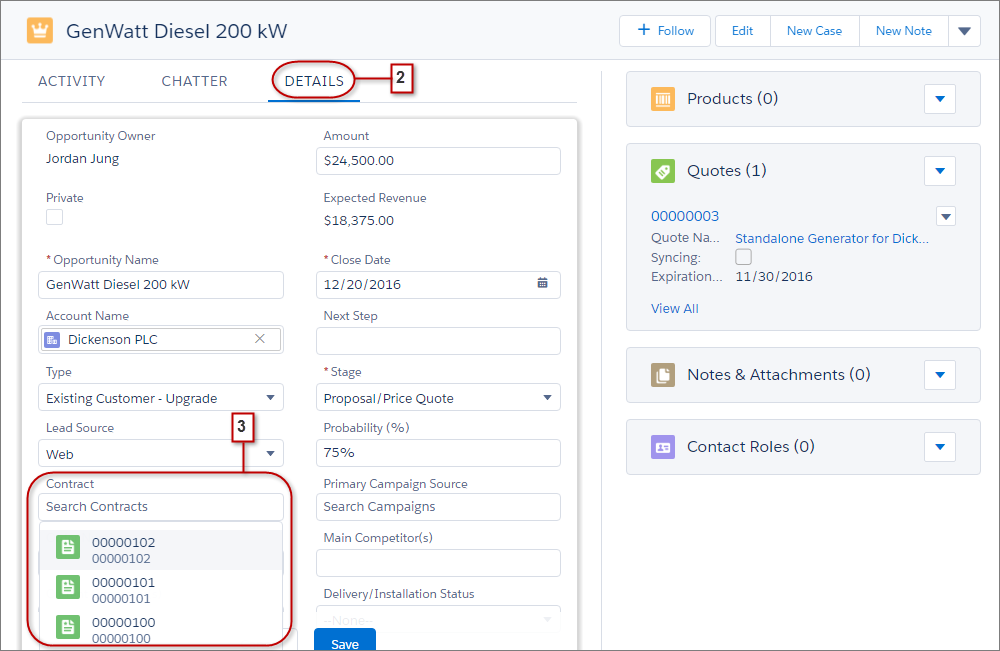Click the Contact Roles (0) title
Image resolution: width=1000 pixels, height=651 pixels.
[x=751, y=447]
